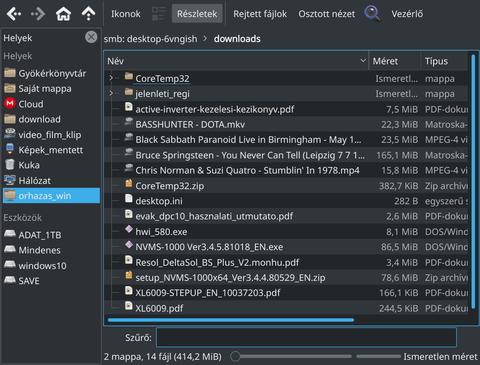The image size is (480, 365).
Task: Select XL6009-STEPUP_EN_10037203.pdf
Action: coord(286,293)
